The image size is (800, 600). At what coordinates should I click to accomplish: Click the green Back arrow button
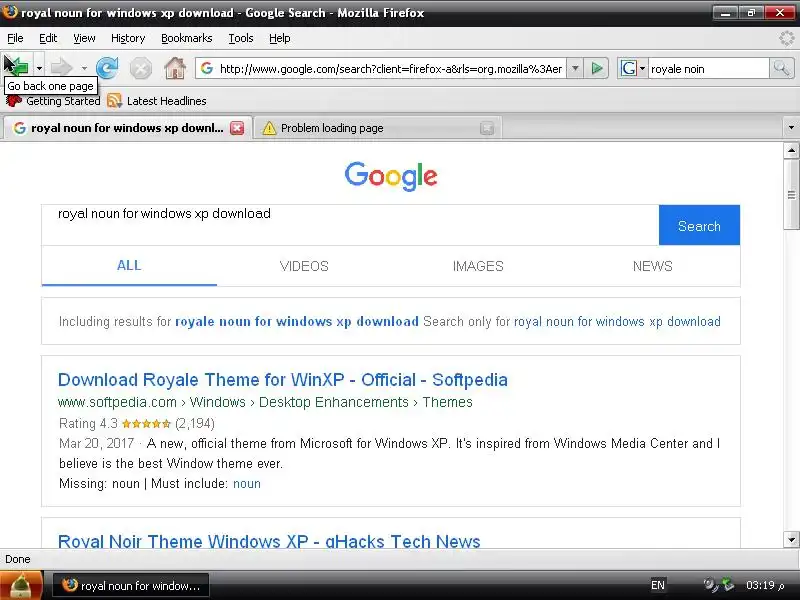click(x=17, y=66)
